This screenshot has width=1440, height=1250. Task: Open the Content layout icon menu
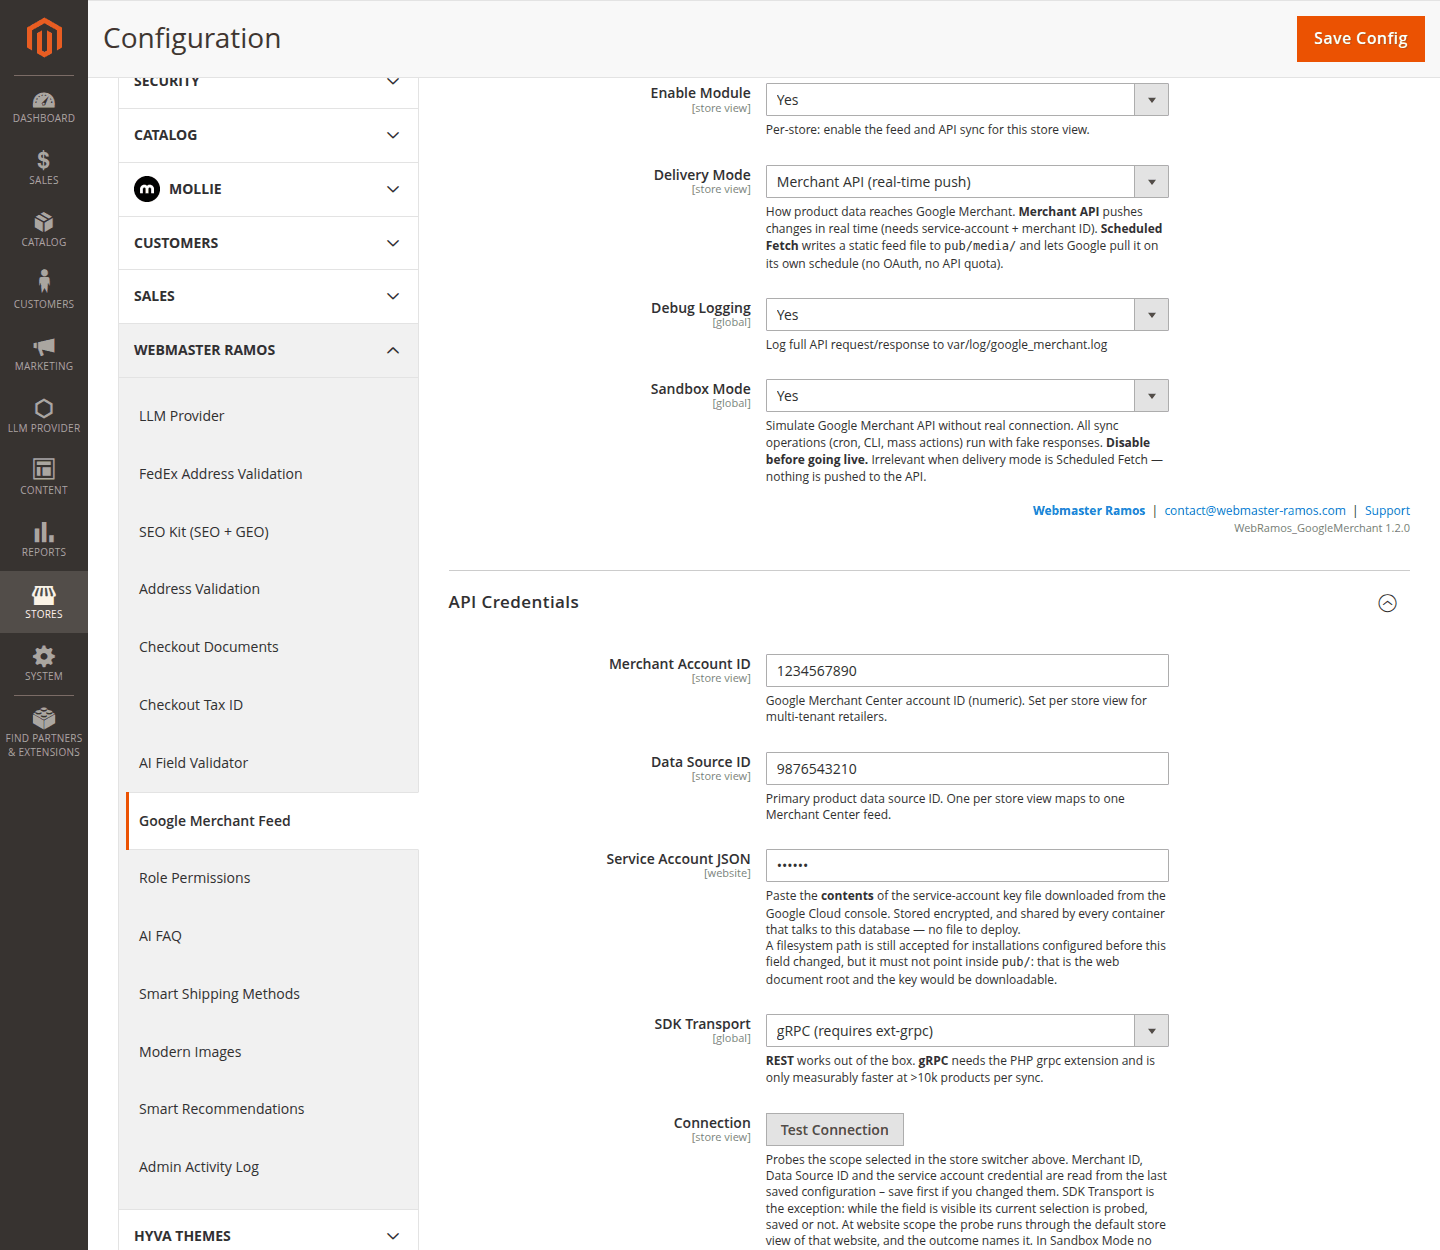(44, 477)
